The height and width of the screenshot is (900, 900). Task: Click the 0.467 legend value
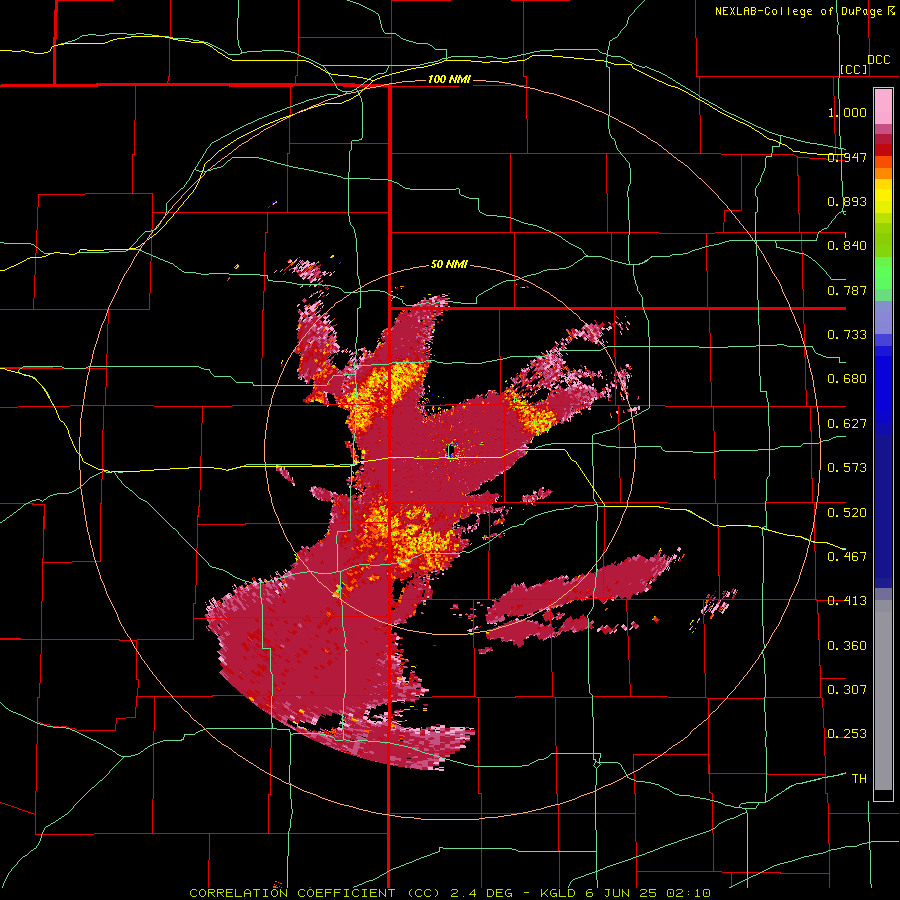pos(847,557)
